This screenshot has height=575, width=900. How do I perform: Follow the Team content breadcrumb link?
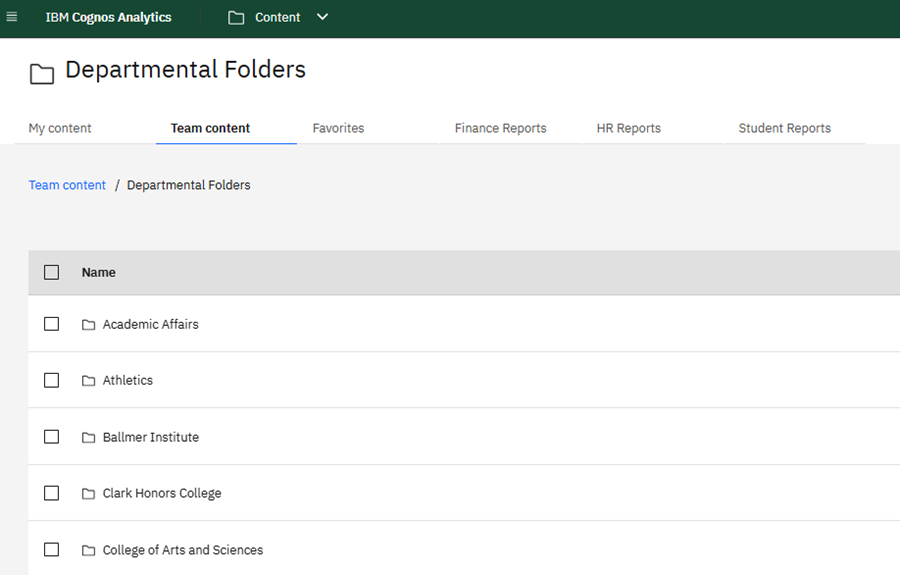coord(67,185)
